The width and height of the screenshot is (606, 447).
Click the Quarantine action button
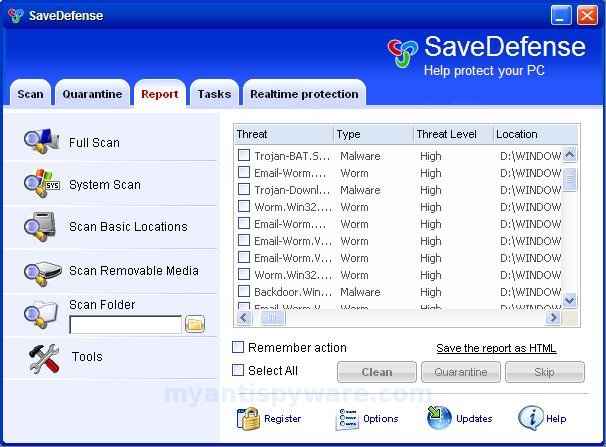click(461, 372)
